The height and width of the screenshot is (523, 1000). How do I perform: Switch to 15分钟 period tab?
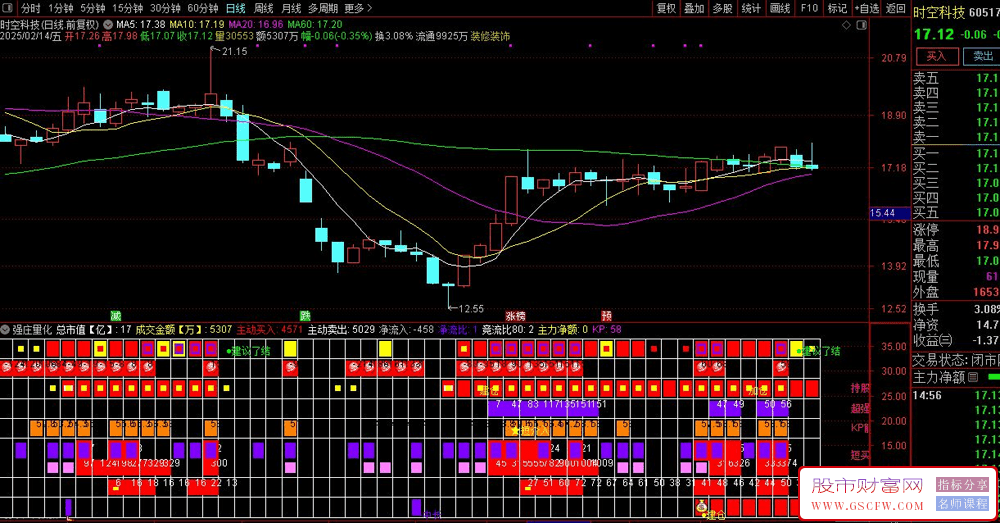coord(128,8)
